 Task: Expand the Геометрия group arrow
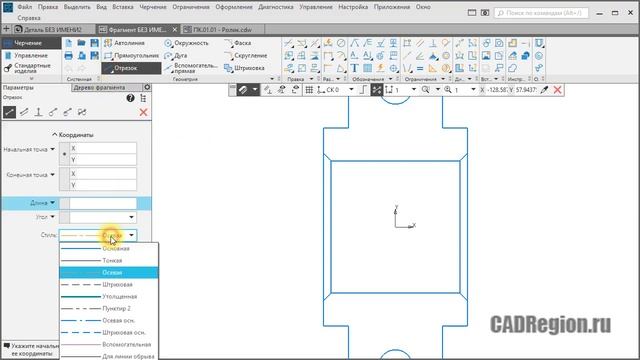click(272, 79)
